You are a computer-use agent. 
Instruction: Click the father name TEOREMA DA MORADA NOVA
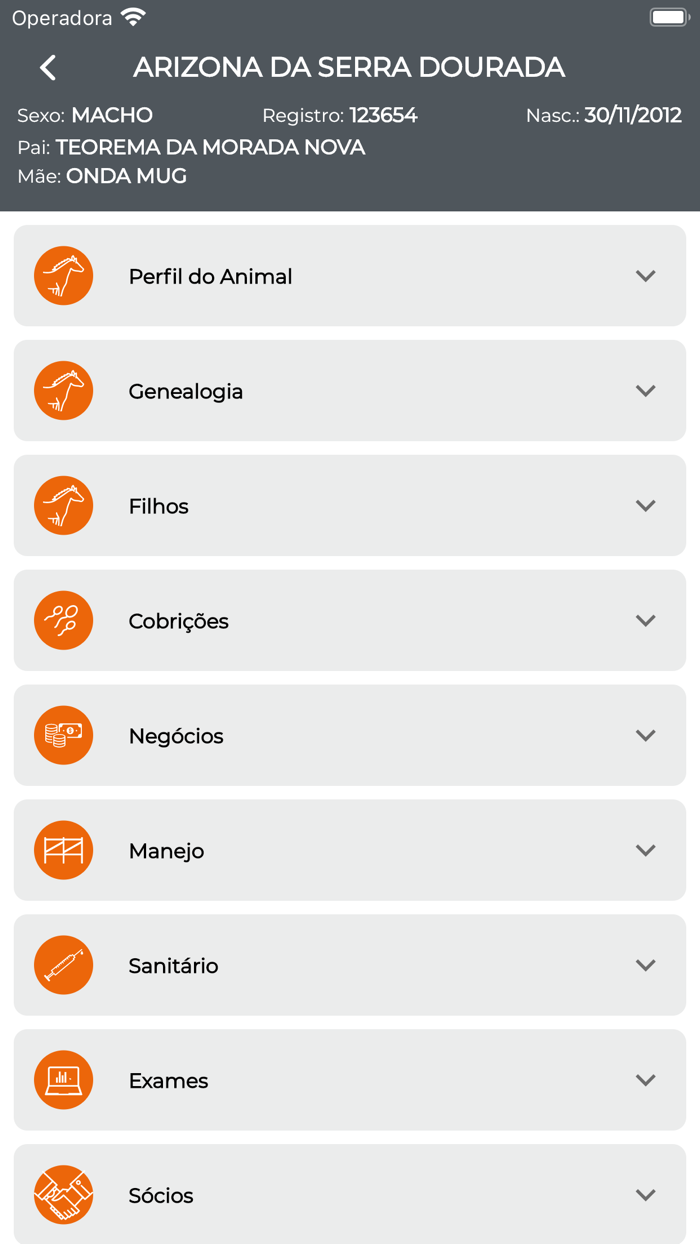[x=211, y=147]
